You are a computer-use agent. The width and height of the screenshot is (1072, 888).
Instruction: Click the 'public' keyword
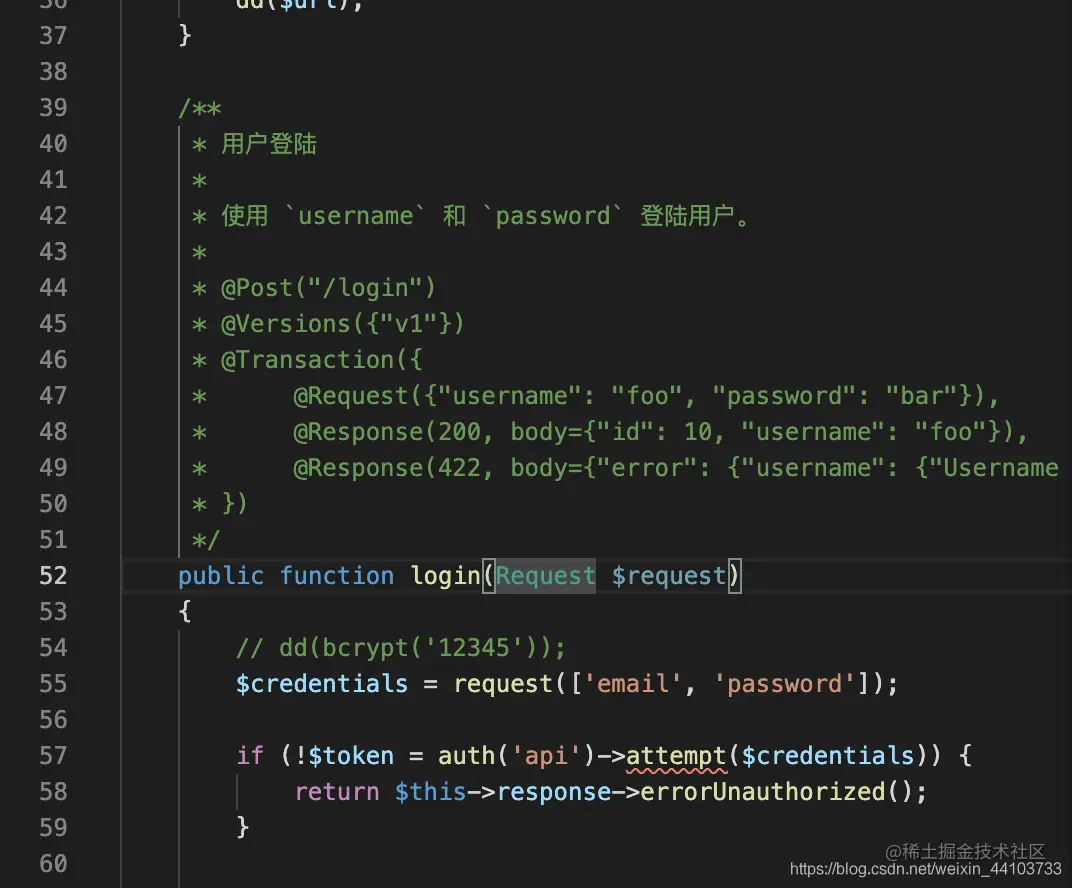221,576
